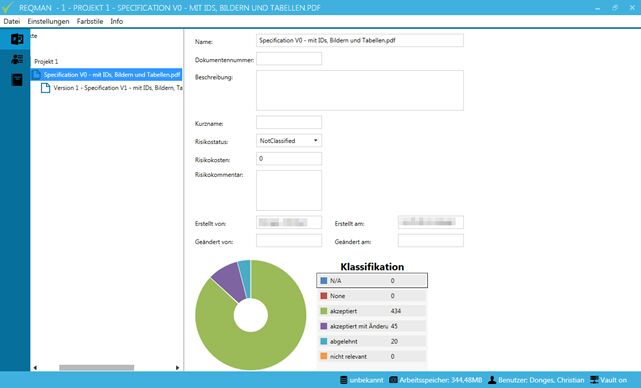Click the Kurzname label
641x388 pixels.
tap(209, 123)
